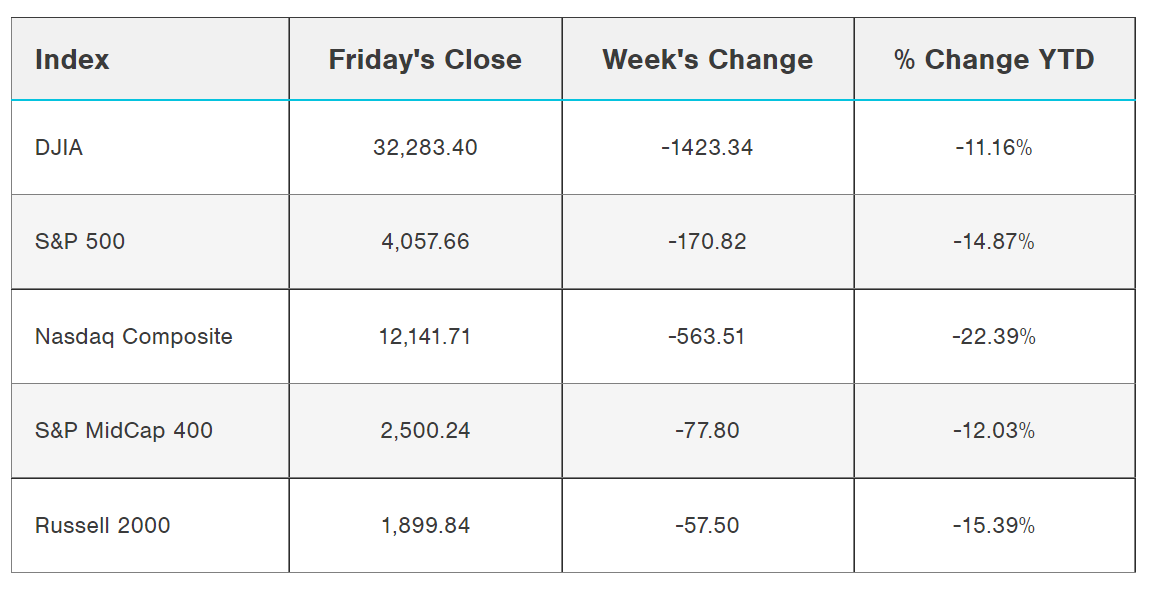The width and height of the screenshot is (1167, 595).
Task: Click S&P 500 closing value 4,057.66
Action: coord(425,242)
